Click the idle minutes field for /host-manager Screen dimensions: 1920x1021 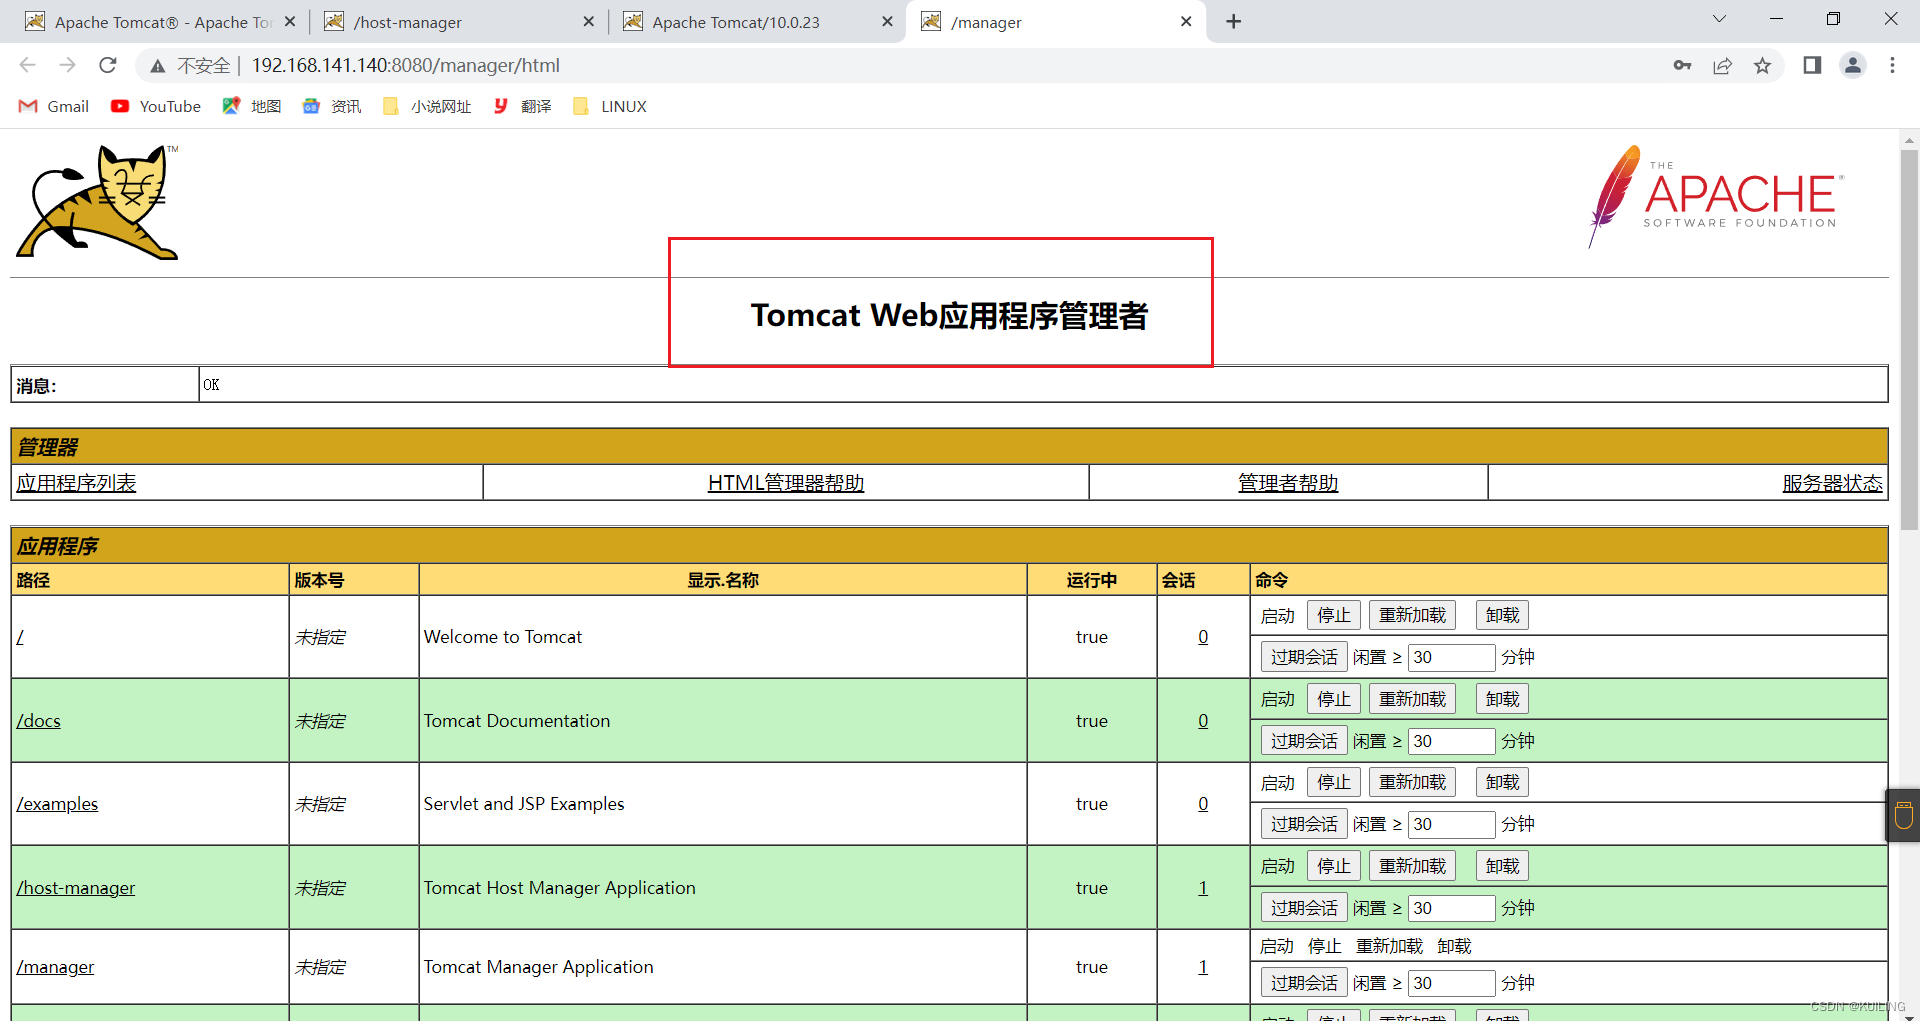point(1451,908)
